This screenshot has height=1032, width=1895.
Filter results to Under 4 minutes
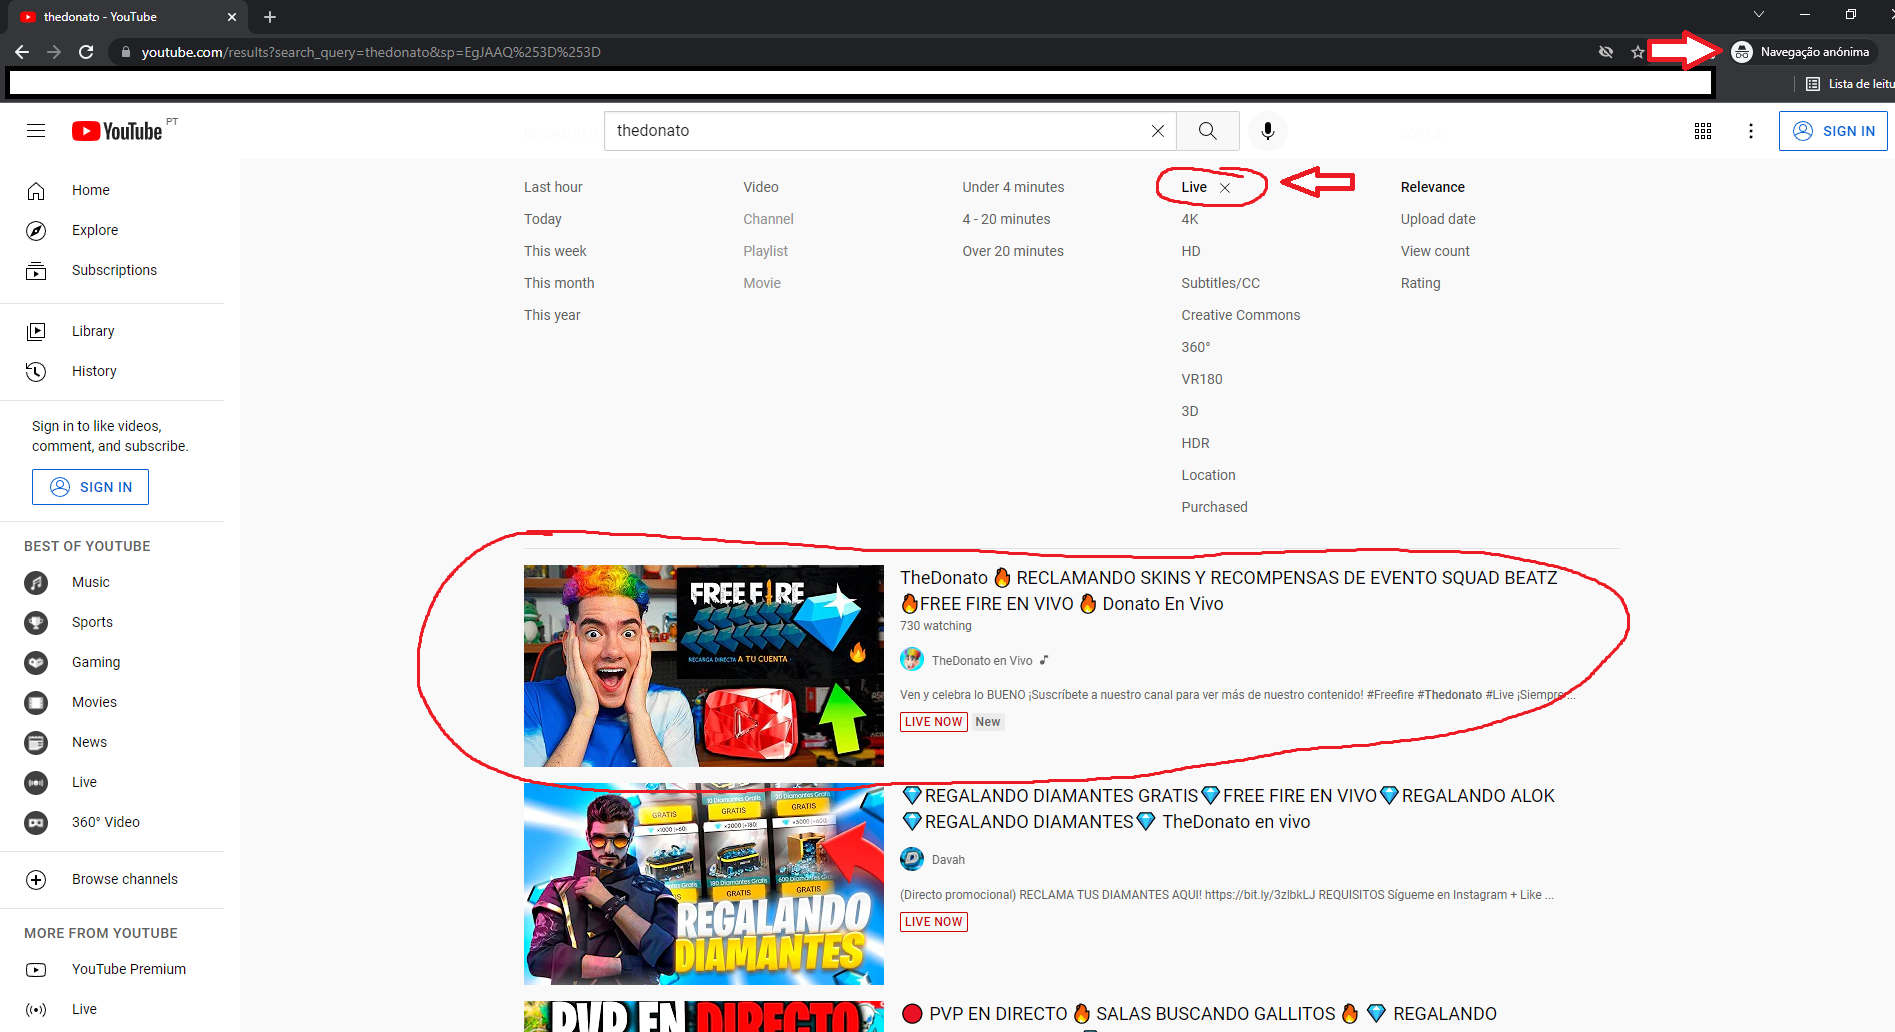(x=1012, y=187)
